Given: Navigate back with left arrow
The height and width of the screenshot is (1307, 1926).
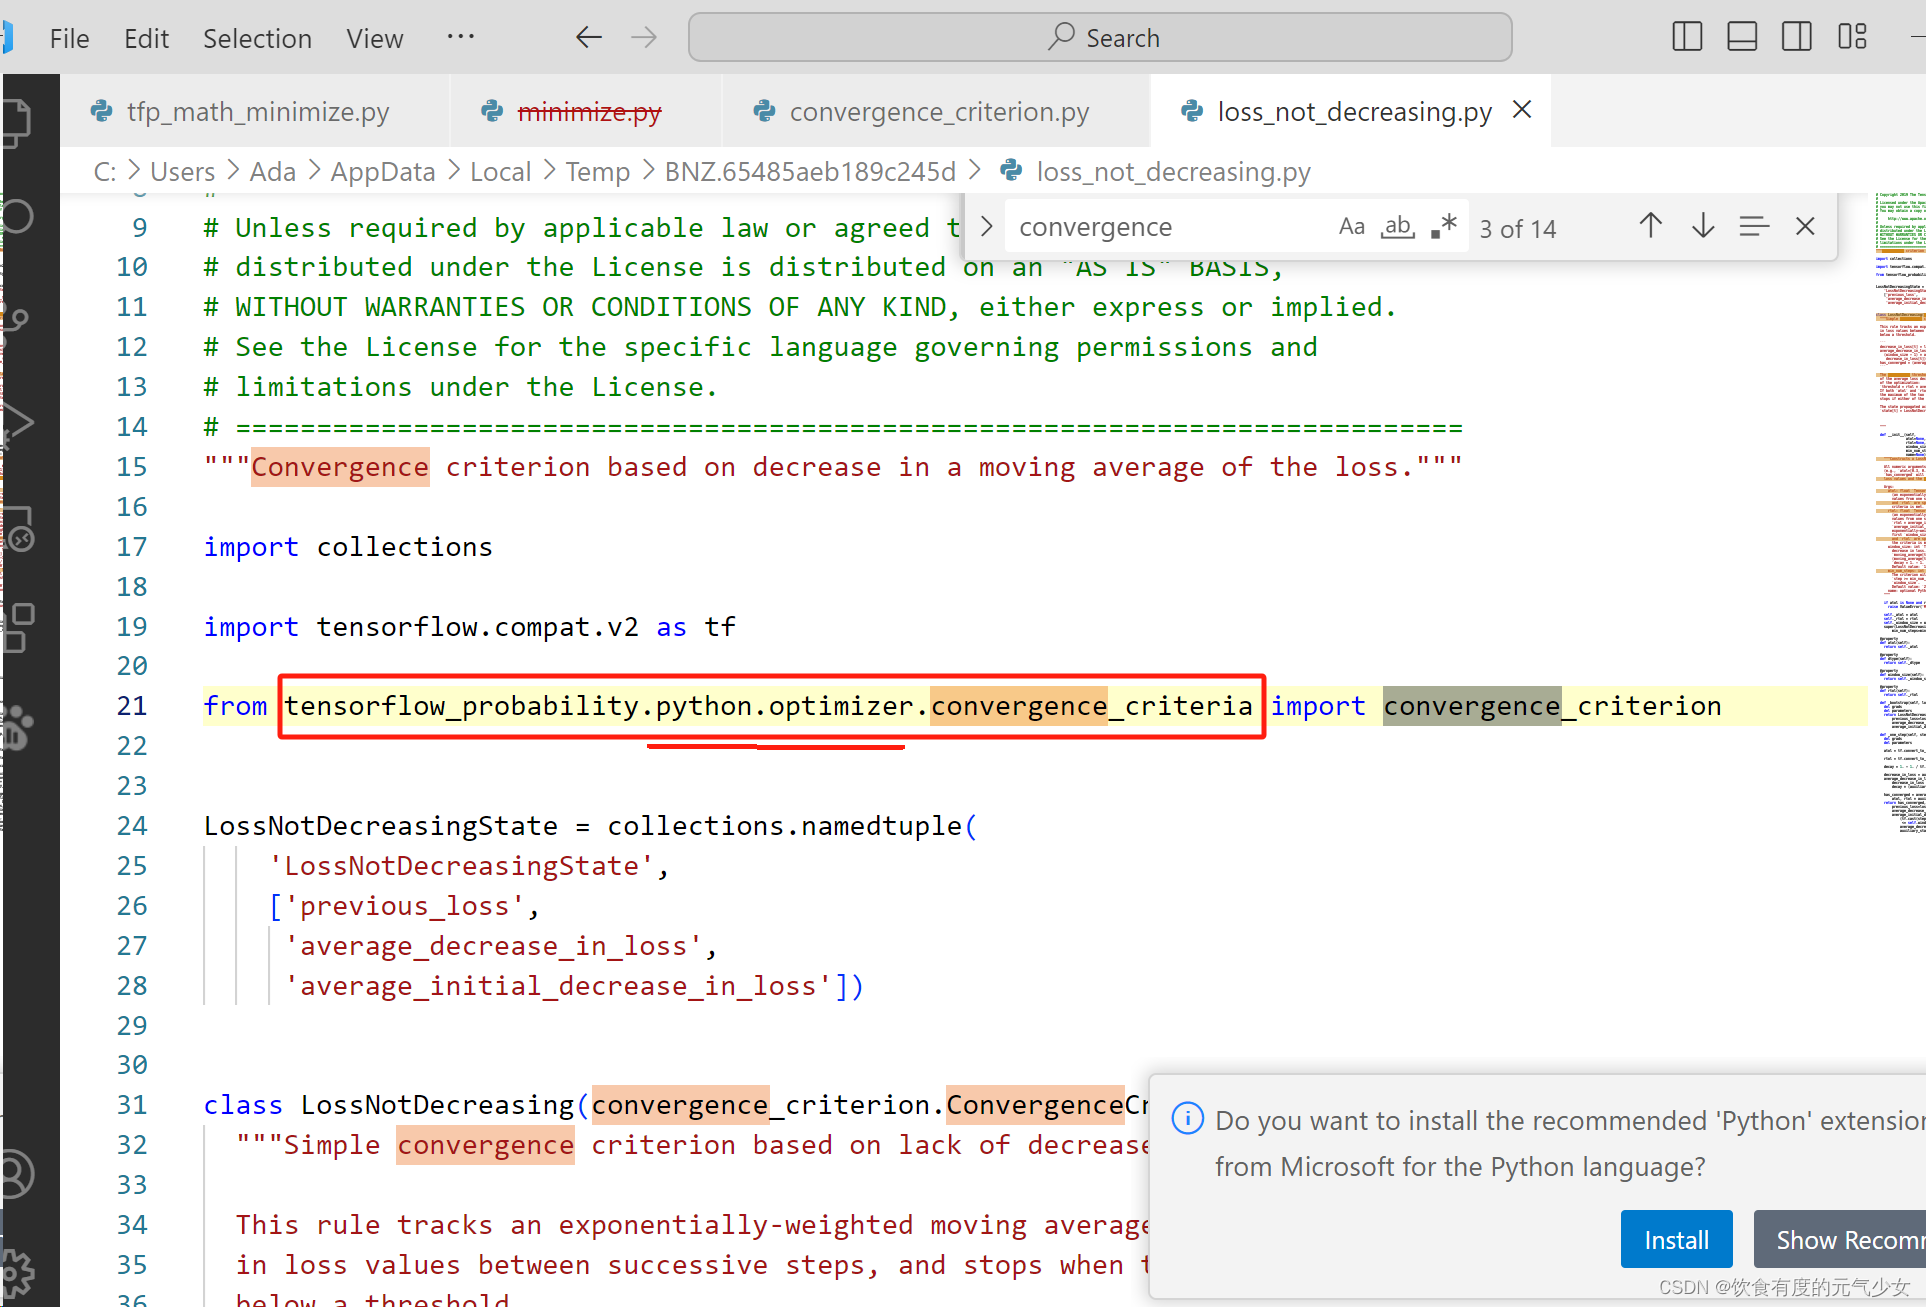Looking at the screenshot, I should [x=589, y=38].
